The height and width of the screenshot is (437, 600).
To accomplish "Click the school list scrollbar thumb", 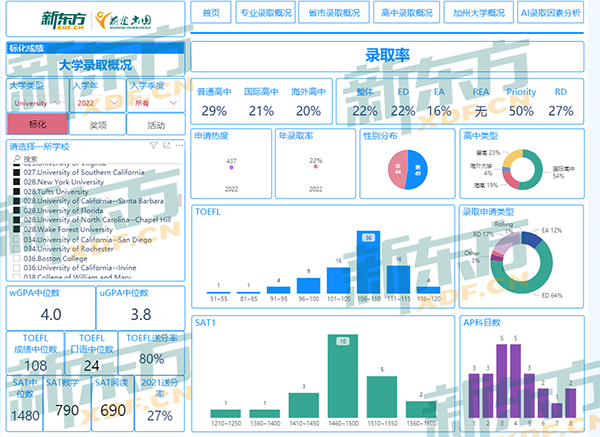I will click(x=179, y=201).
